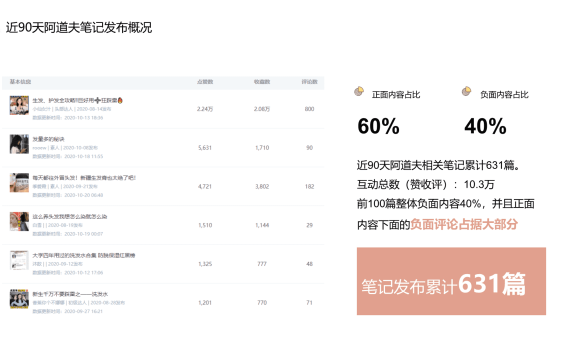Click the 基本信息 column header
570x360 pixels.
20,82
